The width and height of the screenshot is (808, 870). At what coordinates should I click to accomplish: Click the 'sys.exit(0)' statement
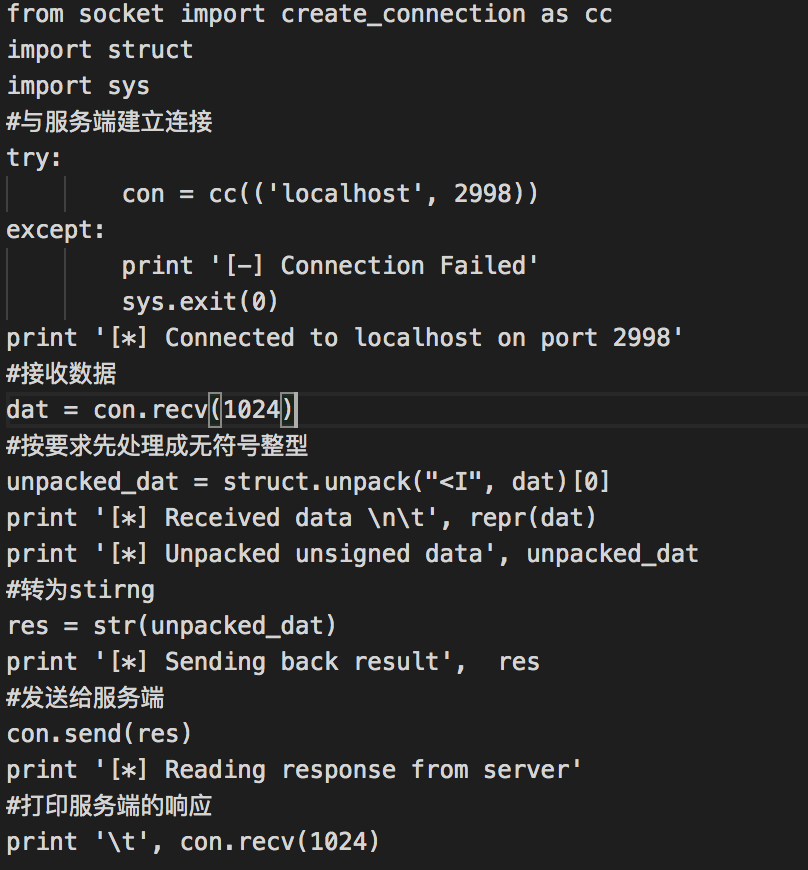pos(200,302)
